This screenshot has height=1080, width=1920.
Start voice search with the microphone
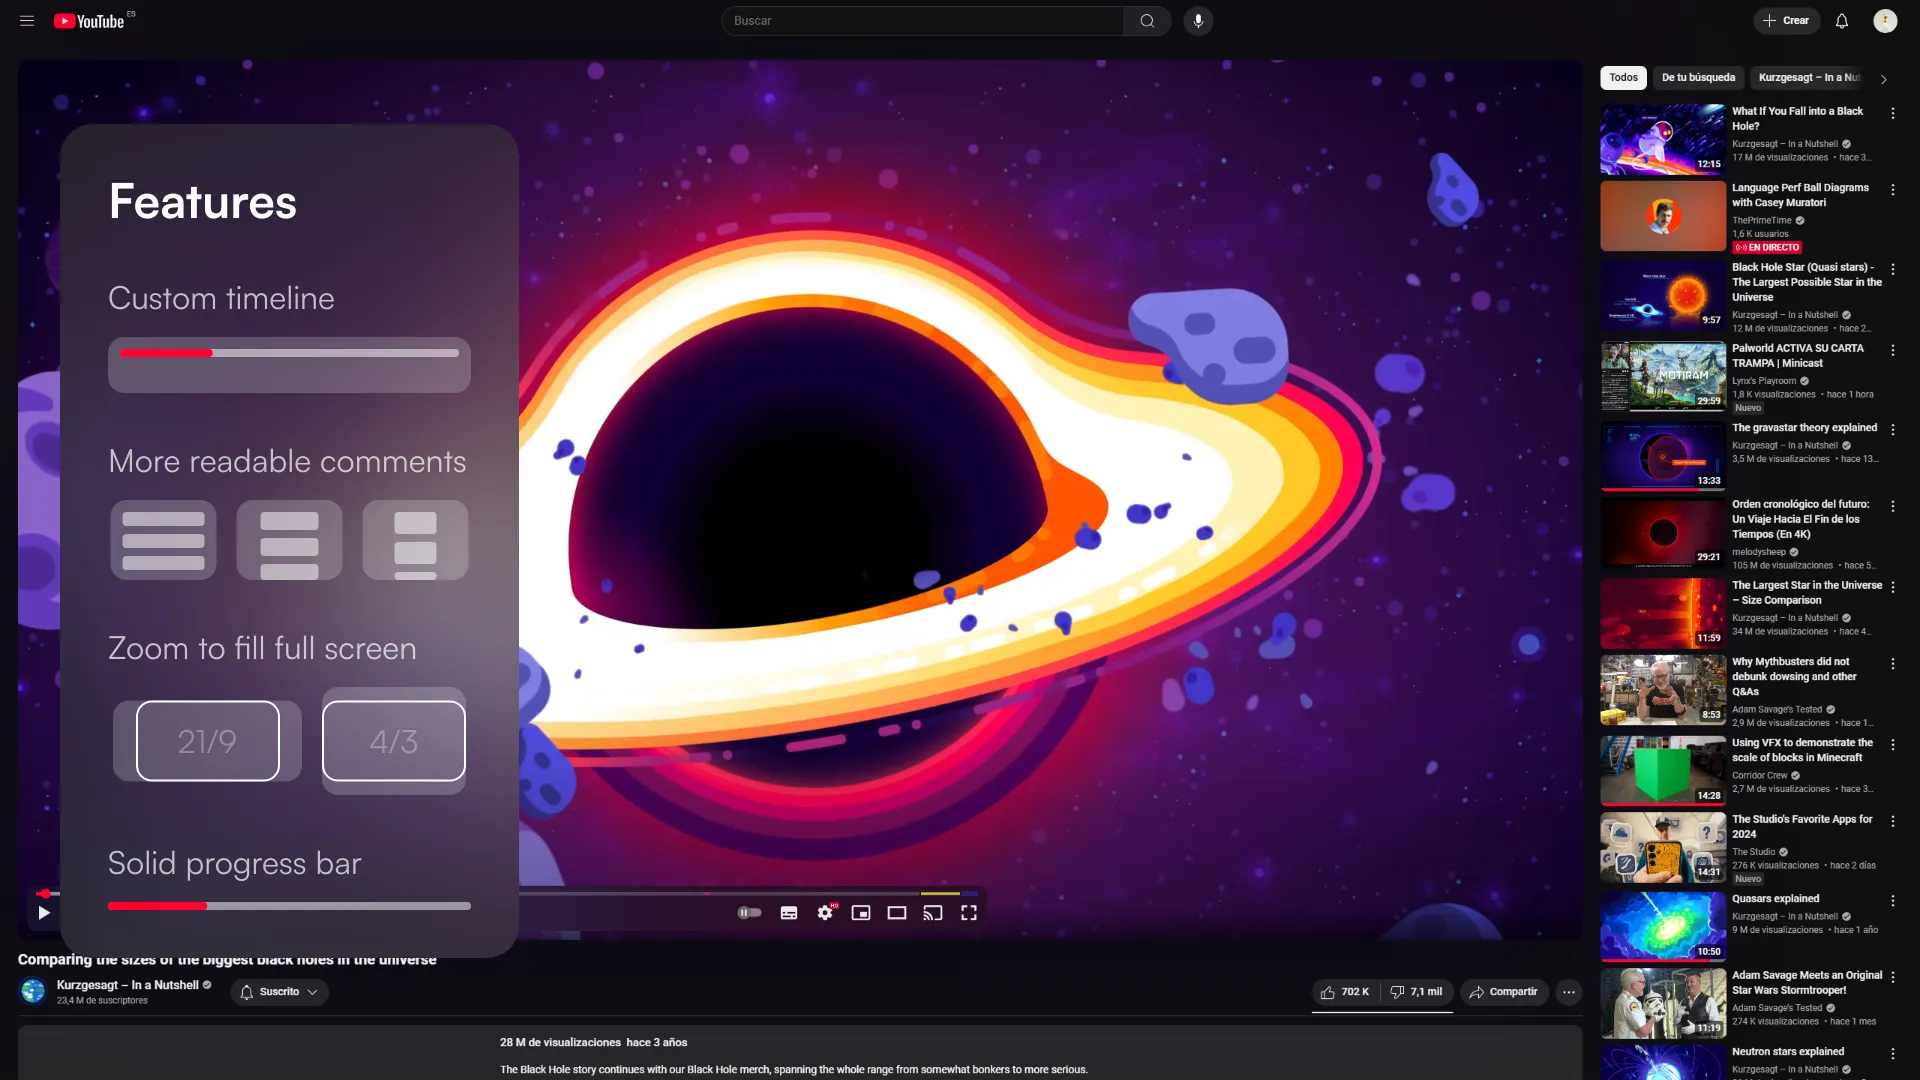1197,20
